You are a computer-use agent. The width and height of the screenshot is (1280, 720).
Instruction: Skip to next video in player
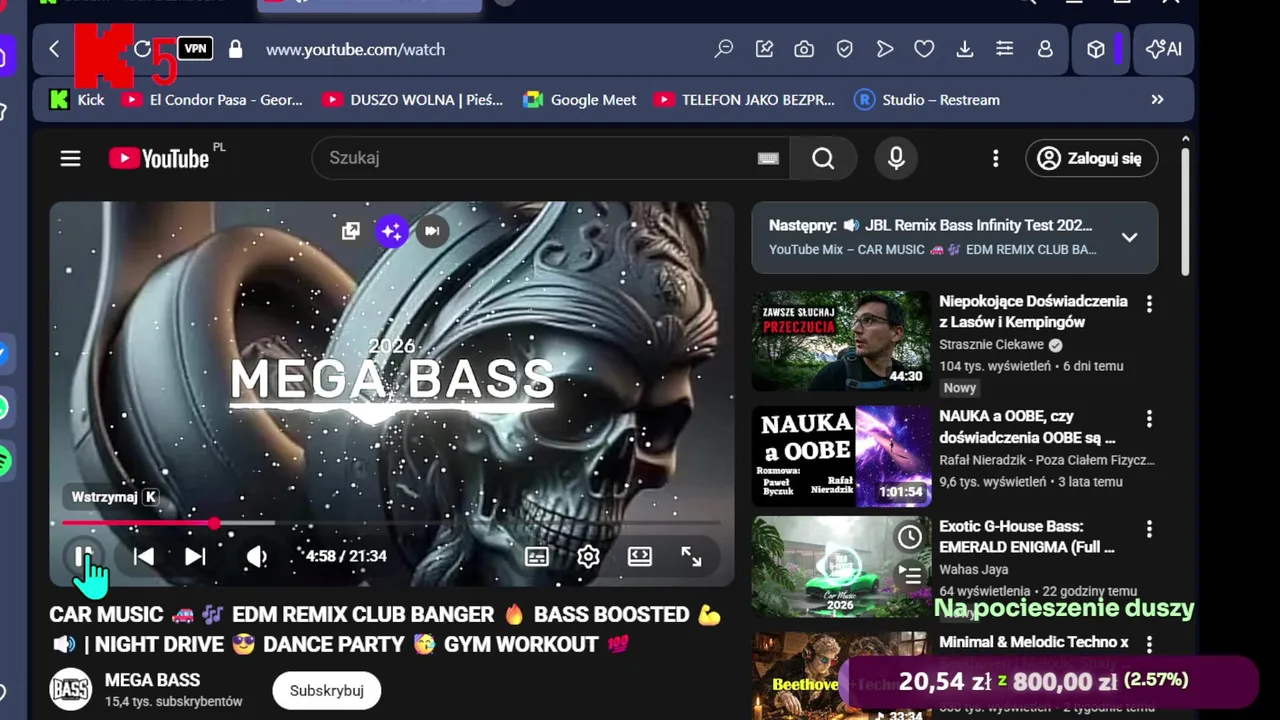point(195,557)
